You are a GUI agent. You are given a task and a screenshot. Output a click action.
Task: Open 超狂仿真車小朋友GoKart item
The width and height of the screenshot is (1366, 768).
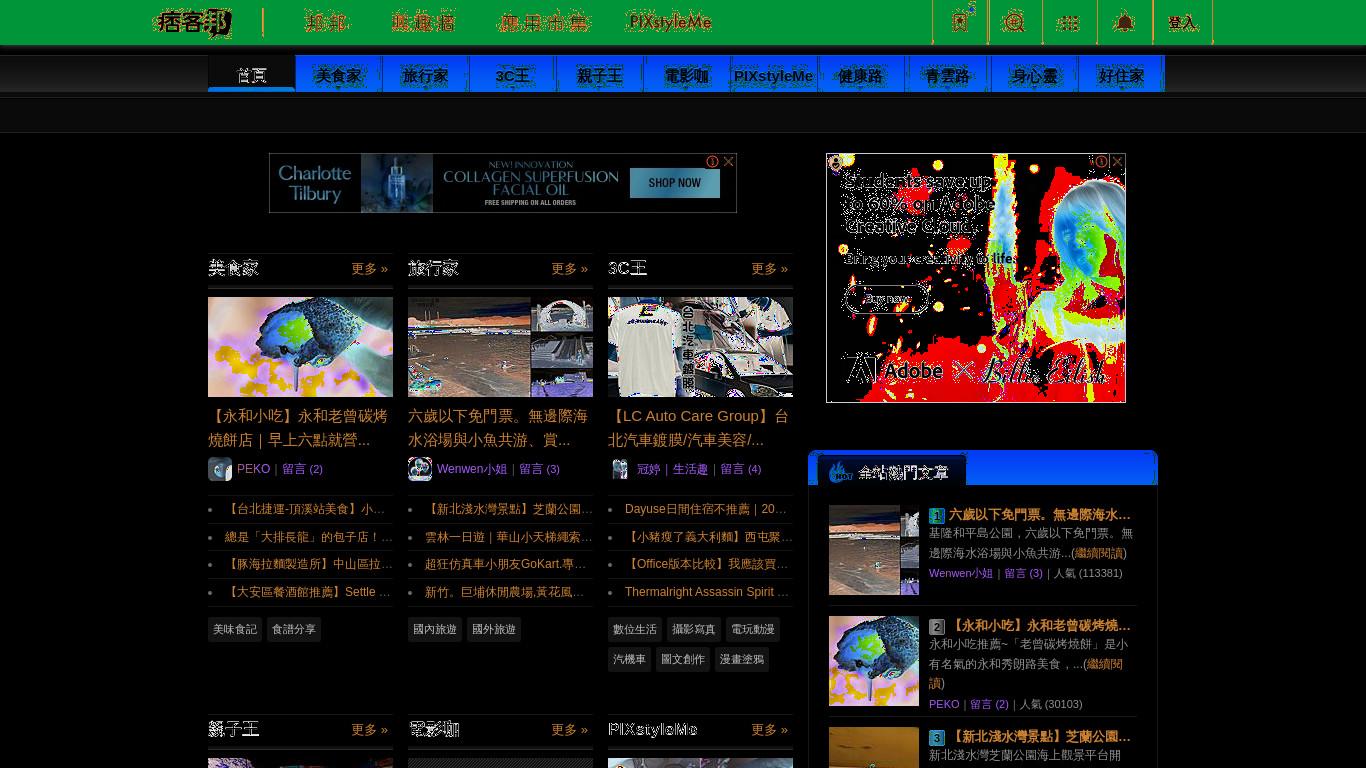[506, 564]
